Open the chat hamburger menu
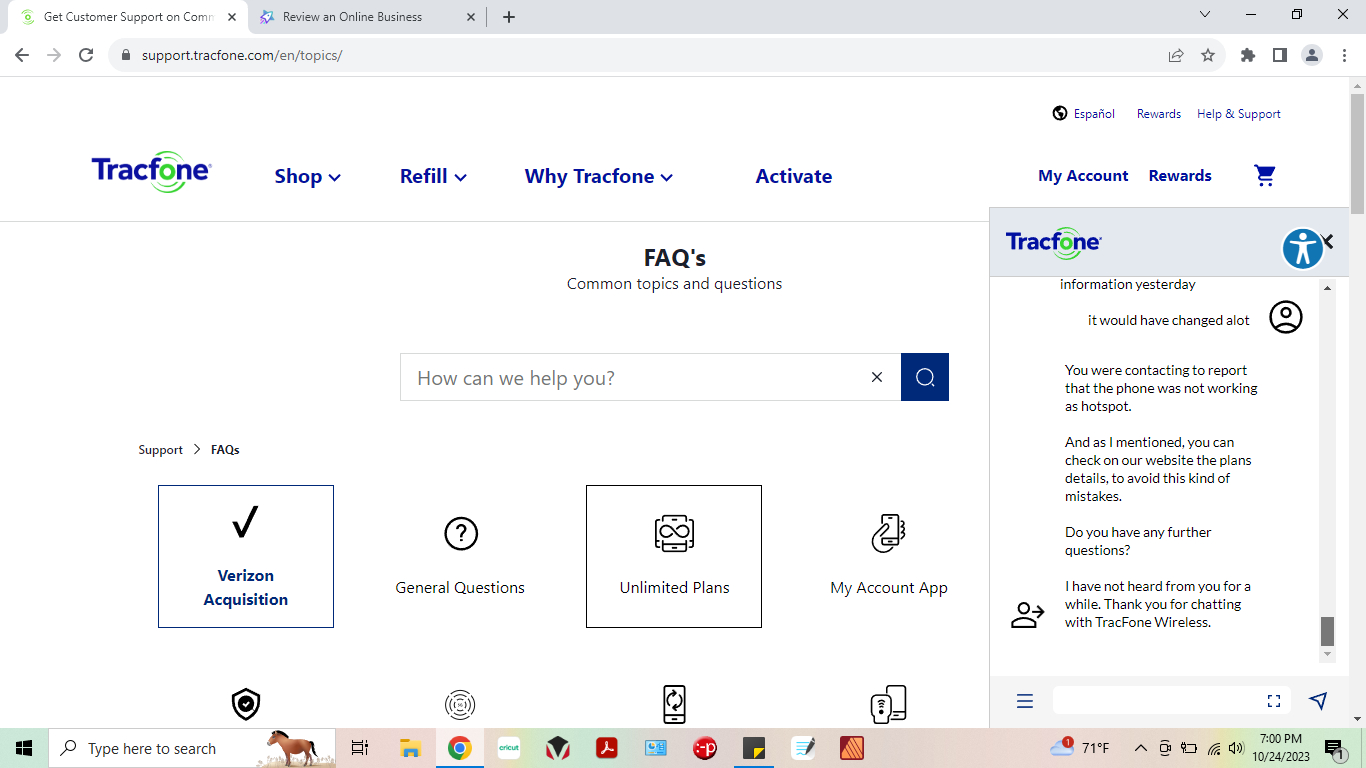The image size is (1366, 768). click(1024, 701)
